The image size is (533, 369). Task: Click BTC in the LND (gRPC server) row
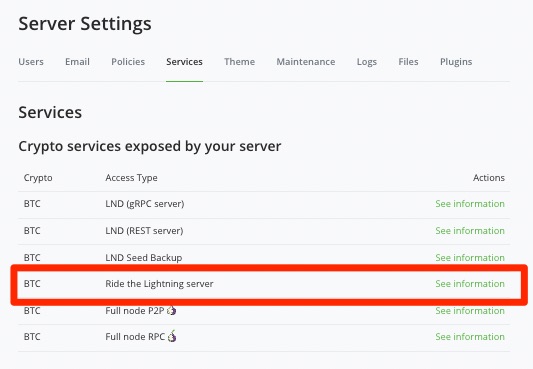[x=32, y=204]
